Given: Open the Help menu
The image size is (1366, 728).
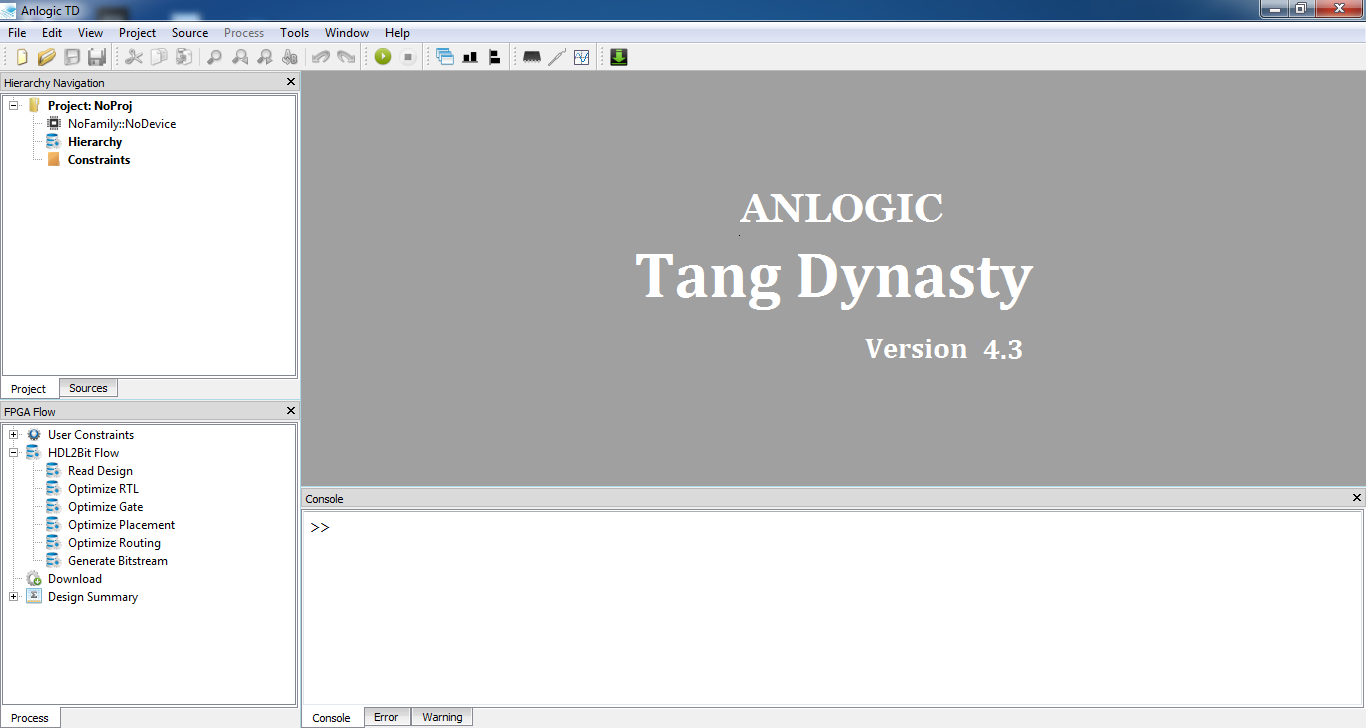Looking at the screenshot, I should tap(397, 33).
